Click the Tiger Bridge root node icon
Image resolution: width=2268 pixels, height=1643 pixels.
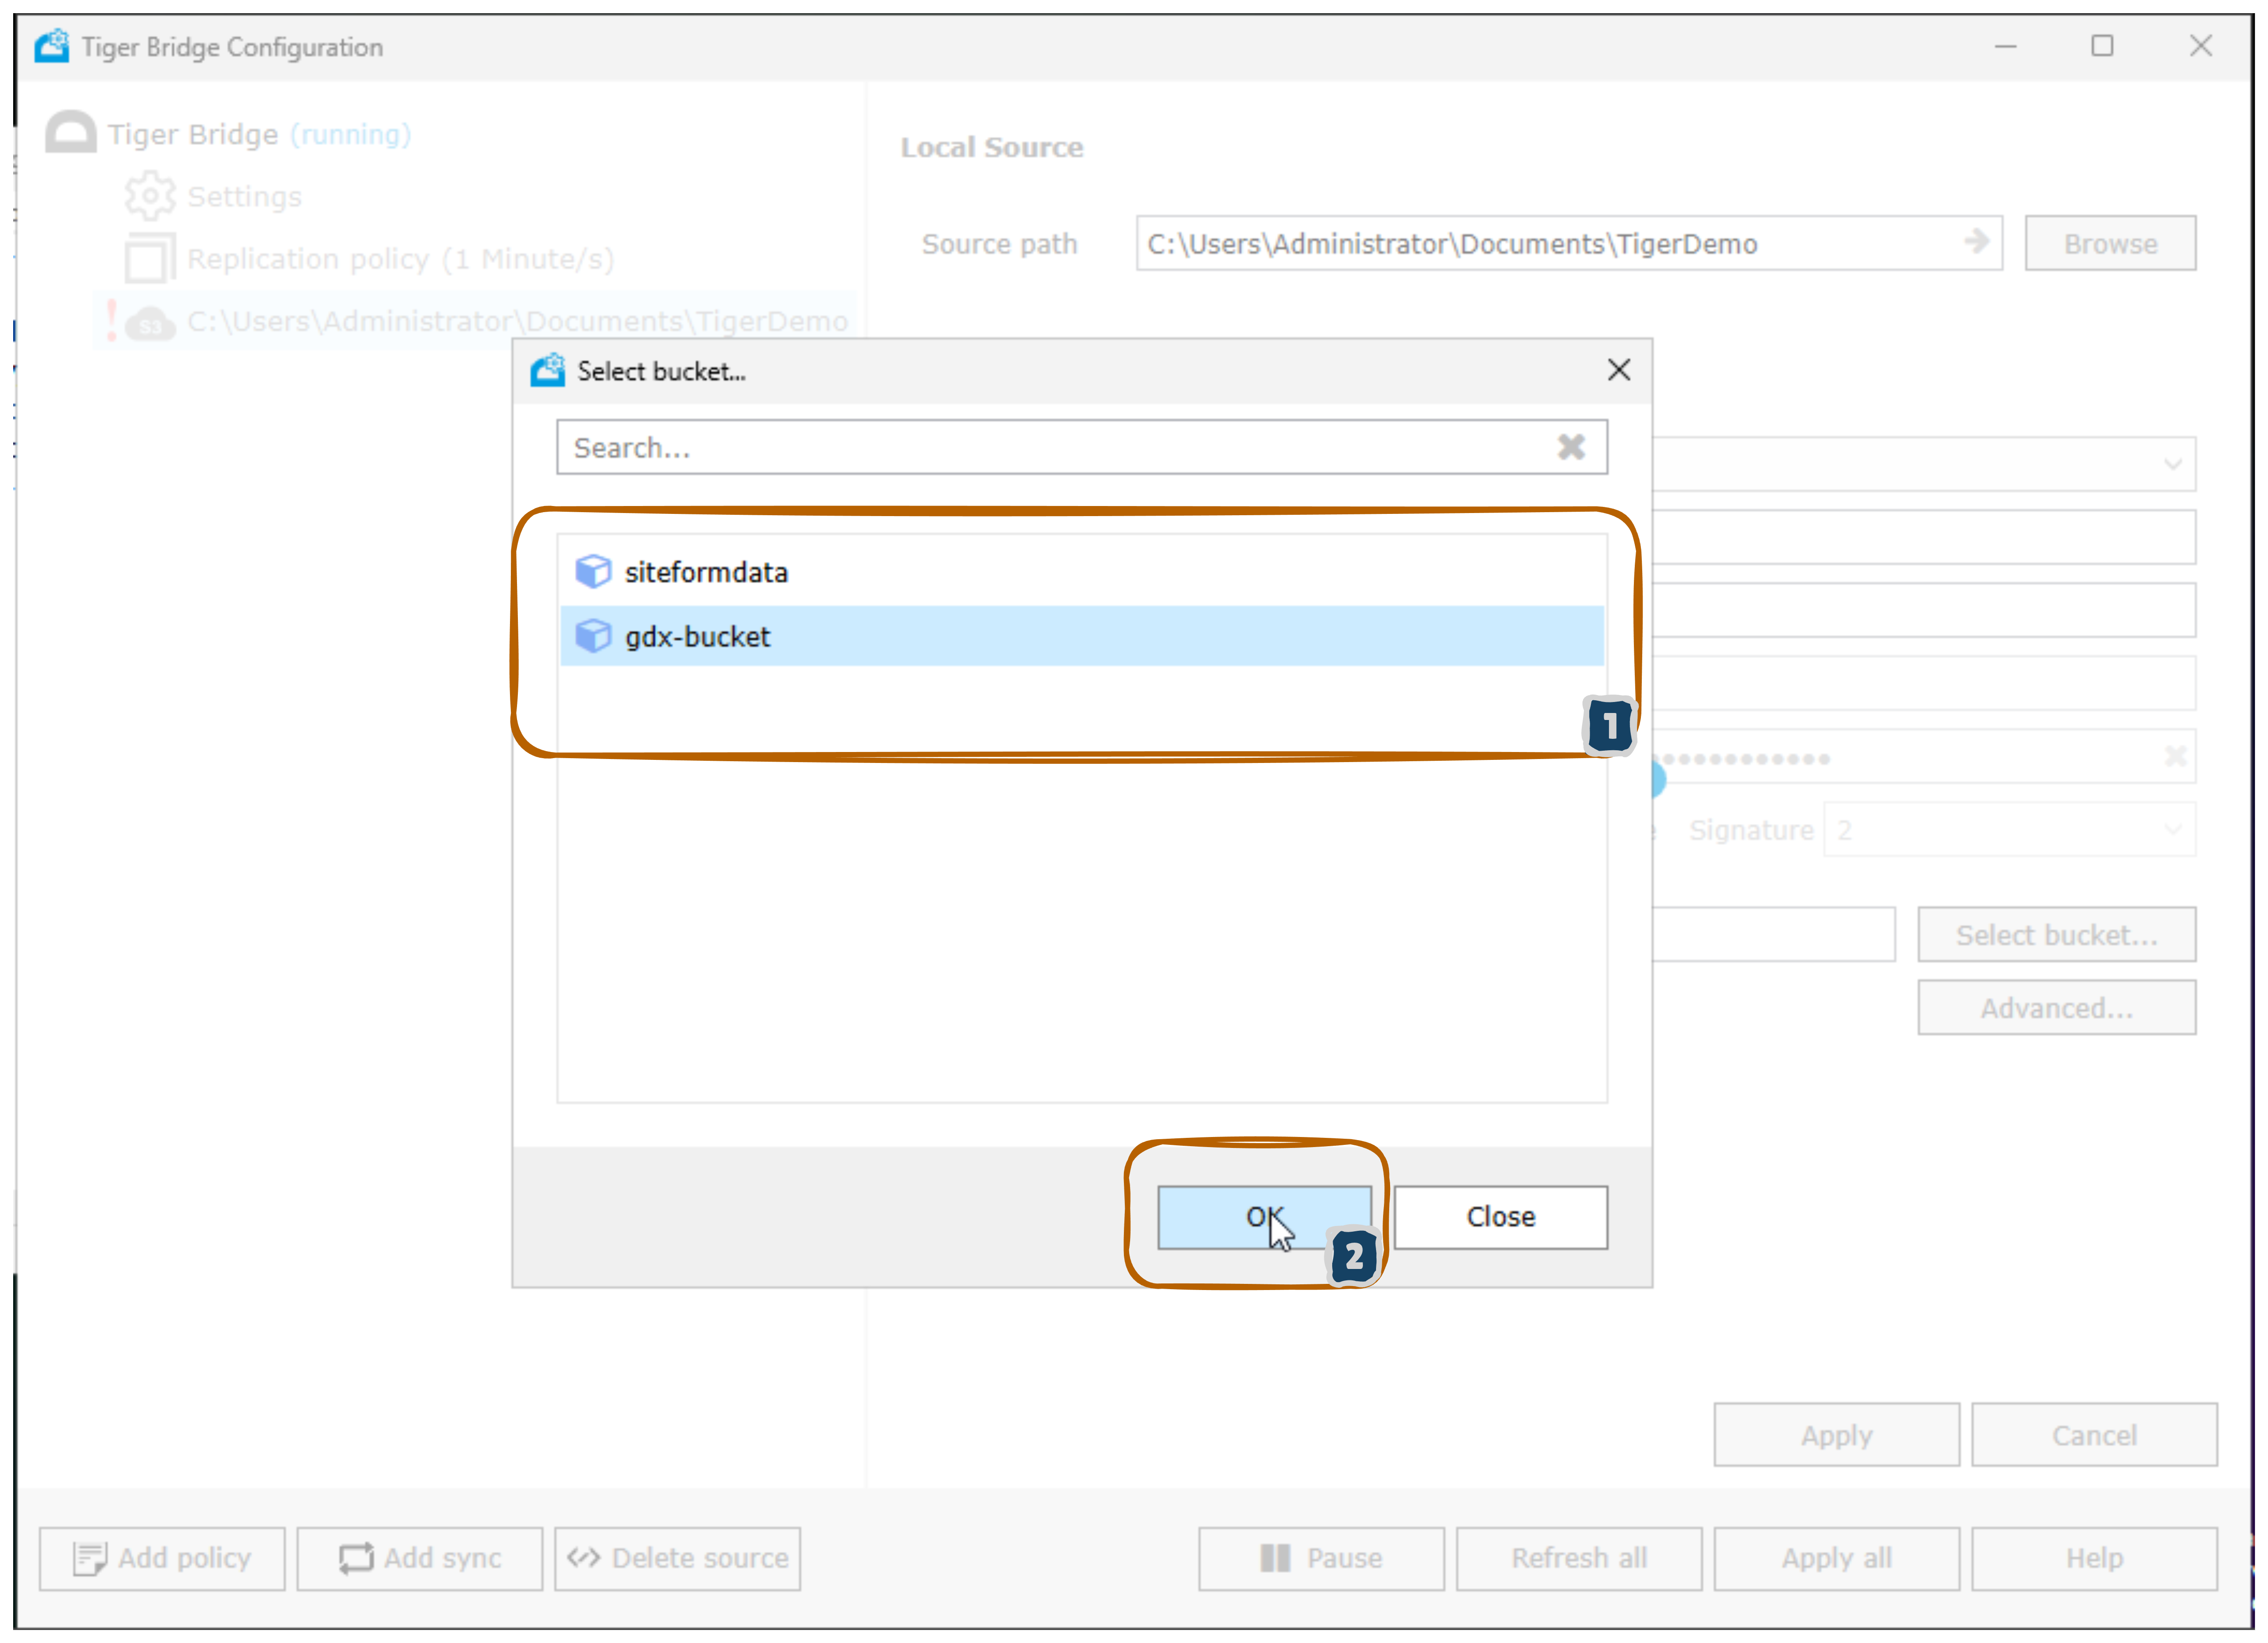(71, 133)
